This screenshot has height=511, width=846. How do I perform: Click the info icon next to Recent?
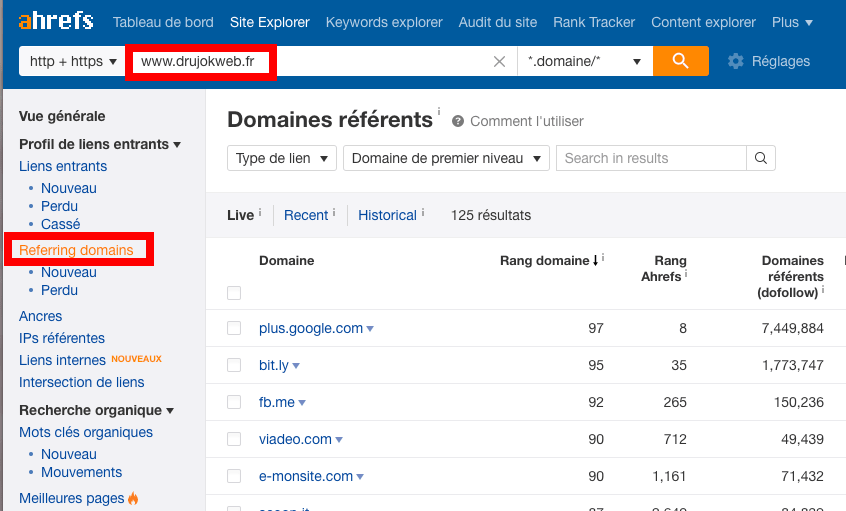click(334, 212)
